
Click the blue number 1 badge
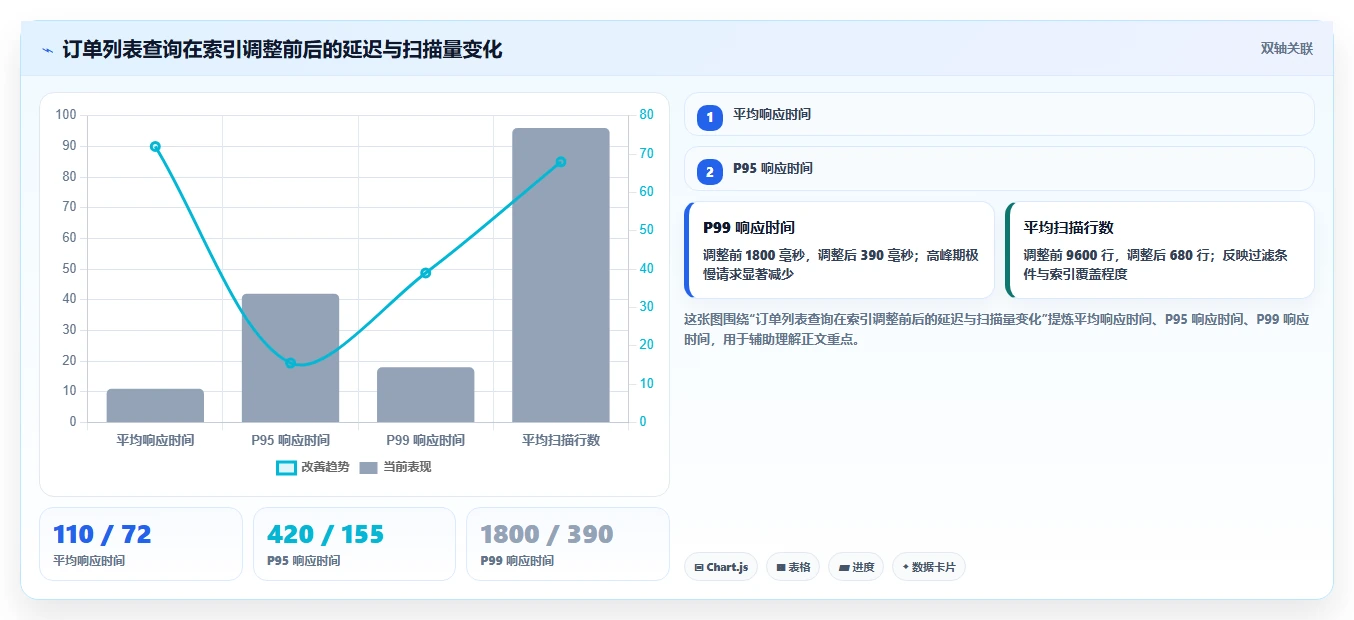710,117
